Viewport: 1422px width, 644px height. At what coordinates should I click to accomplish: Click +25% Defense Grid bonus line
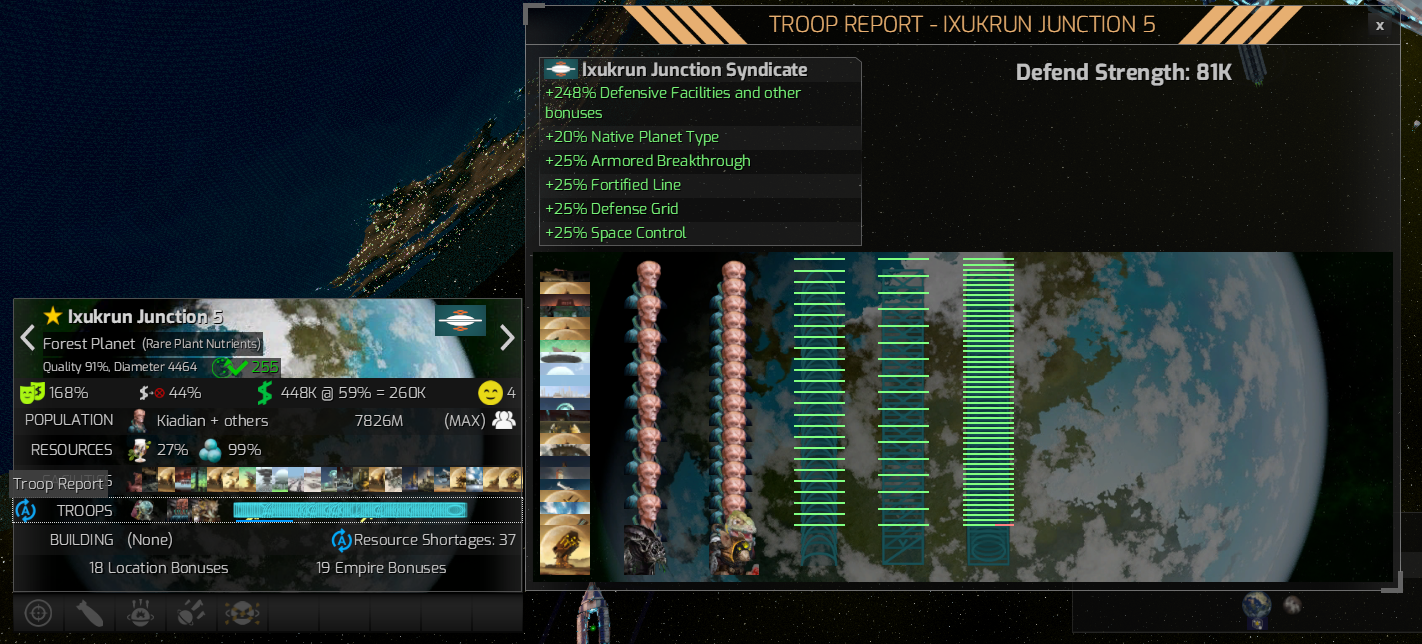[701, 209]
